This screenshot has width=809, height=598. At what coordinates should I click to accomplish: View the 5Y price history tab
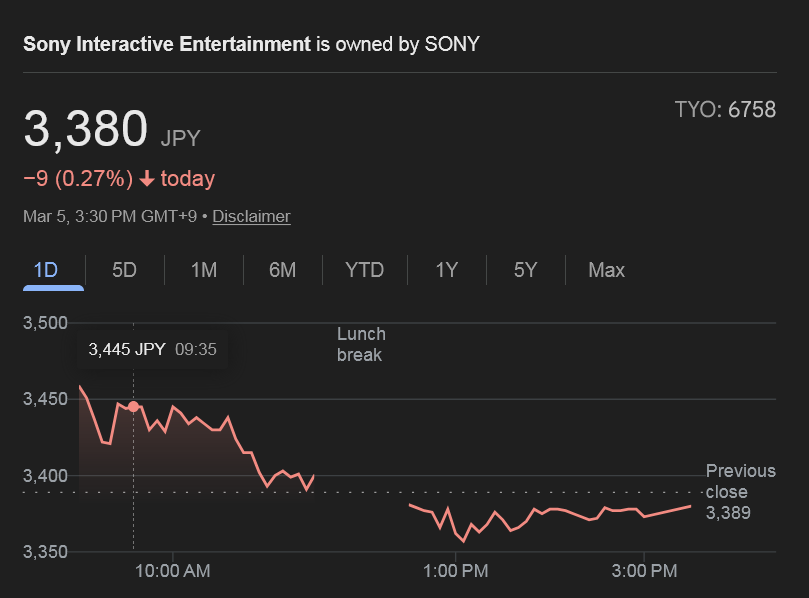(526, 270)
